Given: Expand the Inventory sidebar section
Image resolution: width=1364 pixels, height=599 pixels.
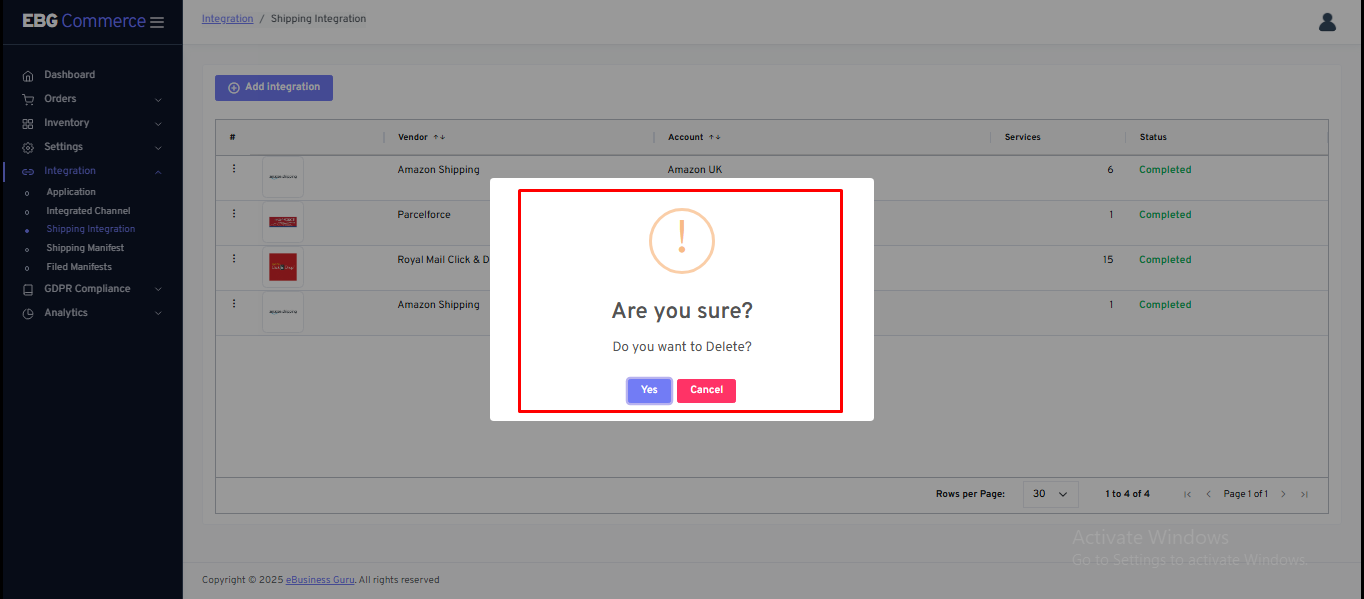Looking at the screenshot, I should [66, 123].
